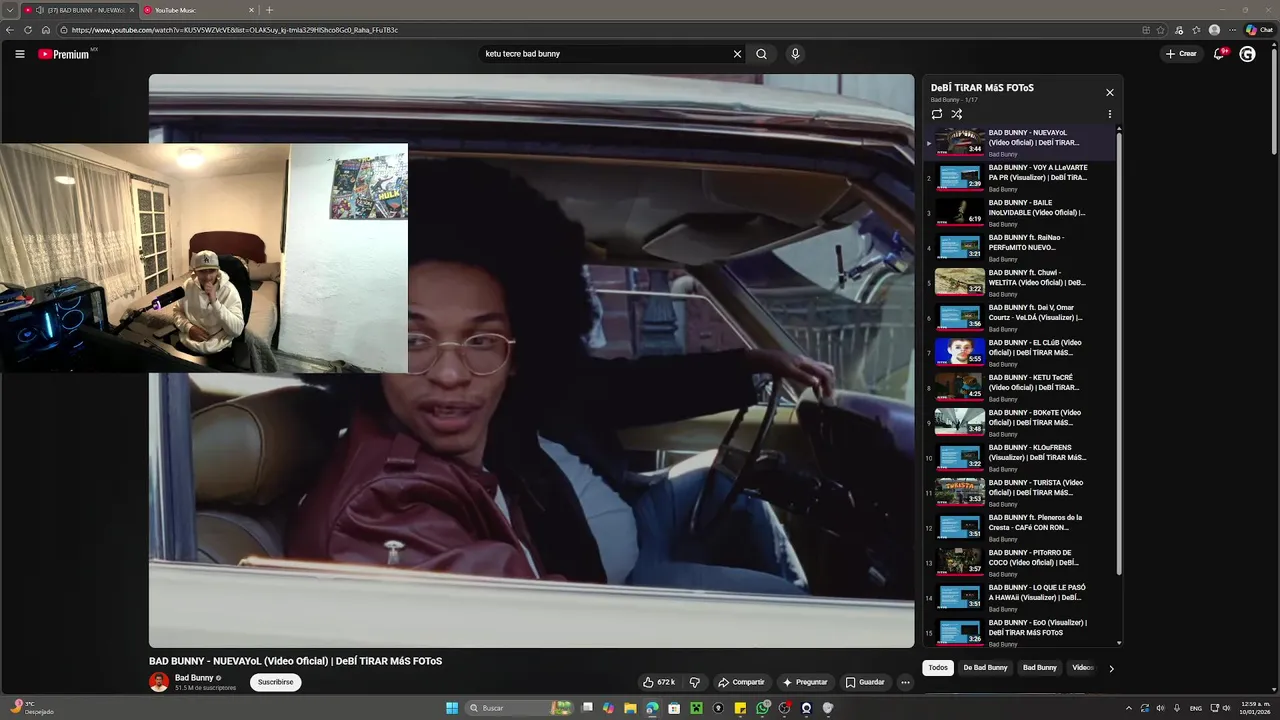Go back in the browser
The height and width of the screenshot is (720, 1280).
point(10,30)
